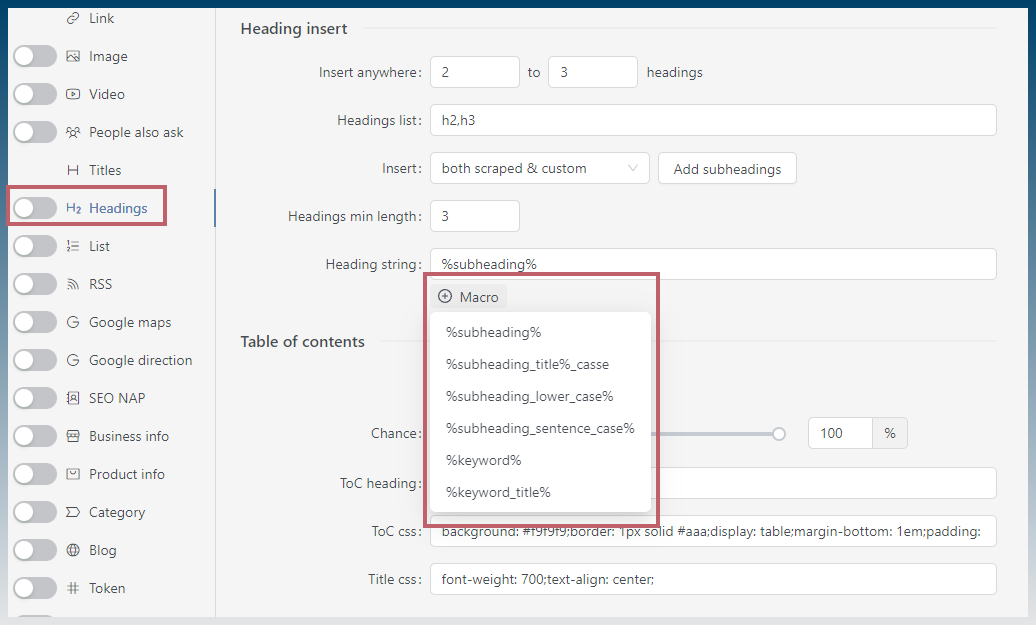Click the Business info storefront icon

click(x=73, y=436)
